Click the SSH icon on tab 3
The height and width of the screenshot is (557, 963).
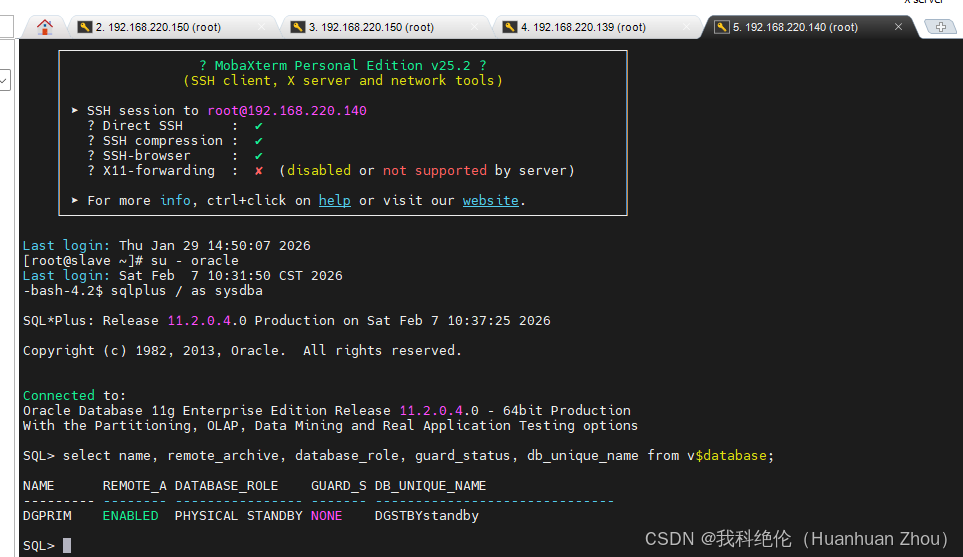297,27
